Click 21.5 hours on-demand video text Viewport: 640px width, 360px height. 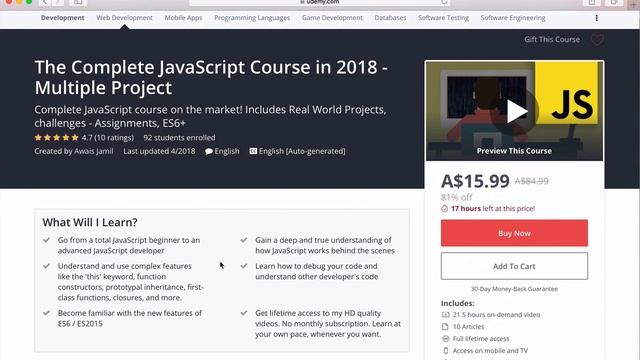point(496,315)
